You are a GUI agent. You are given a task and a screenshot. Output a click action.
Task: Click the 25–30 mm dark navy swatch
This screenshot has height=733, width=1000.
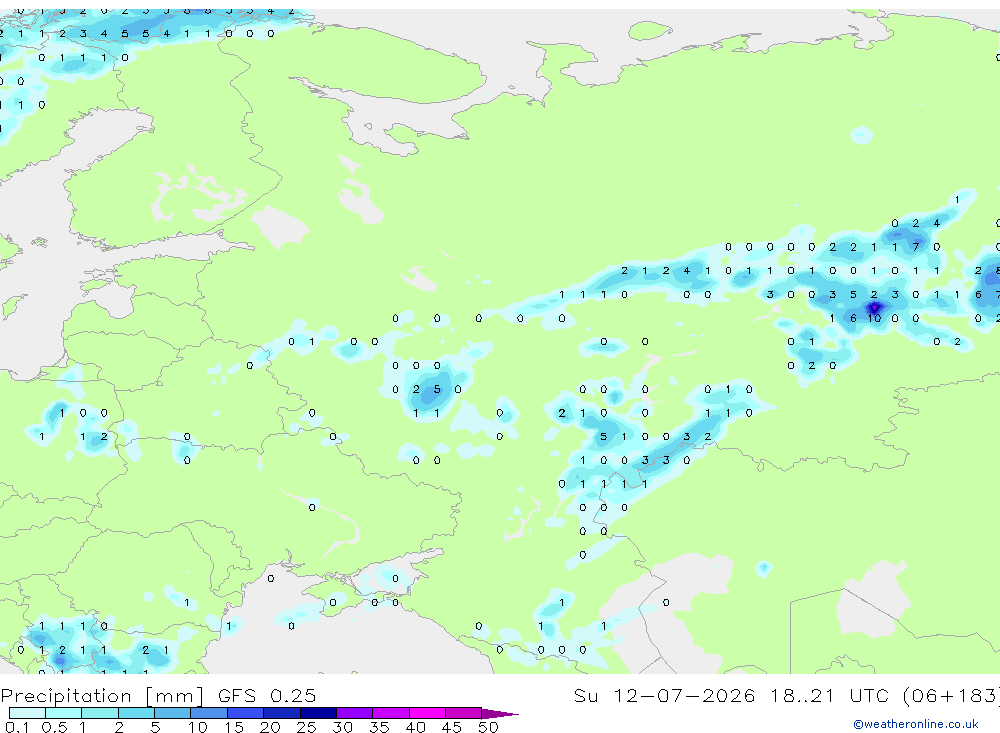click(318, 713)
